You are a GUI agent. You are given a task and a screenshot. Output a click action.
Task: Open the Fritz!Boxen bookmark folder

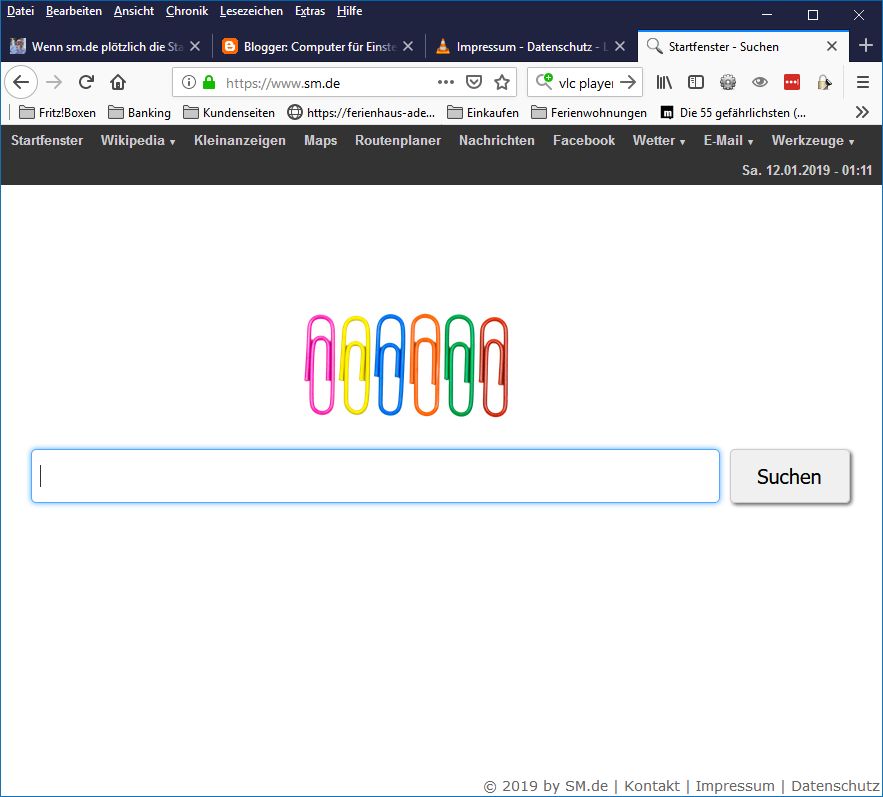point(57,113)
